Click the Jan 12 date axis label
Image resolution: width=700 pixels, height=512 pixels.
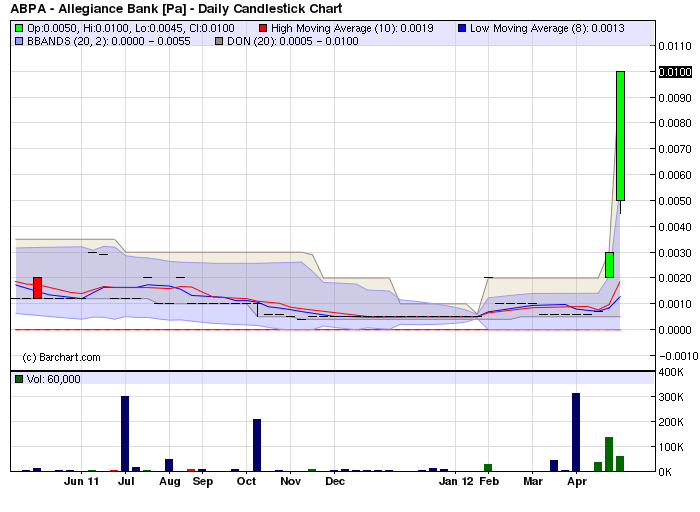coord(456,482)
